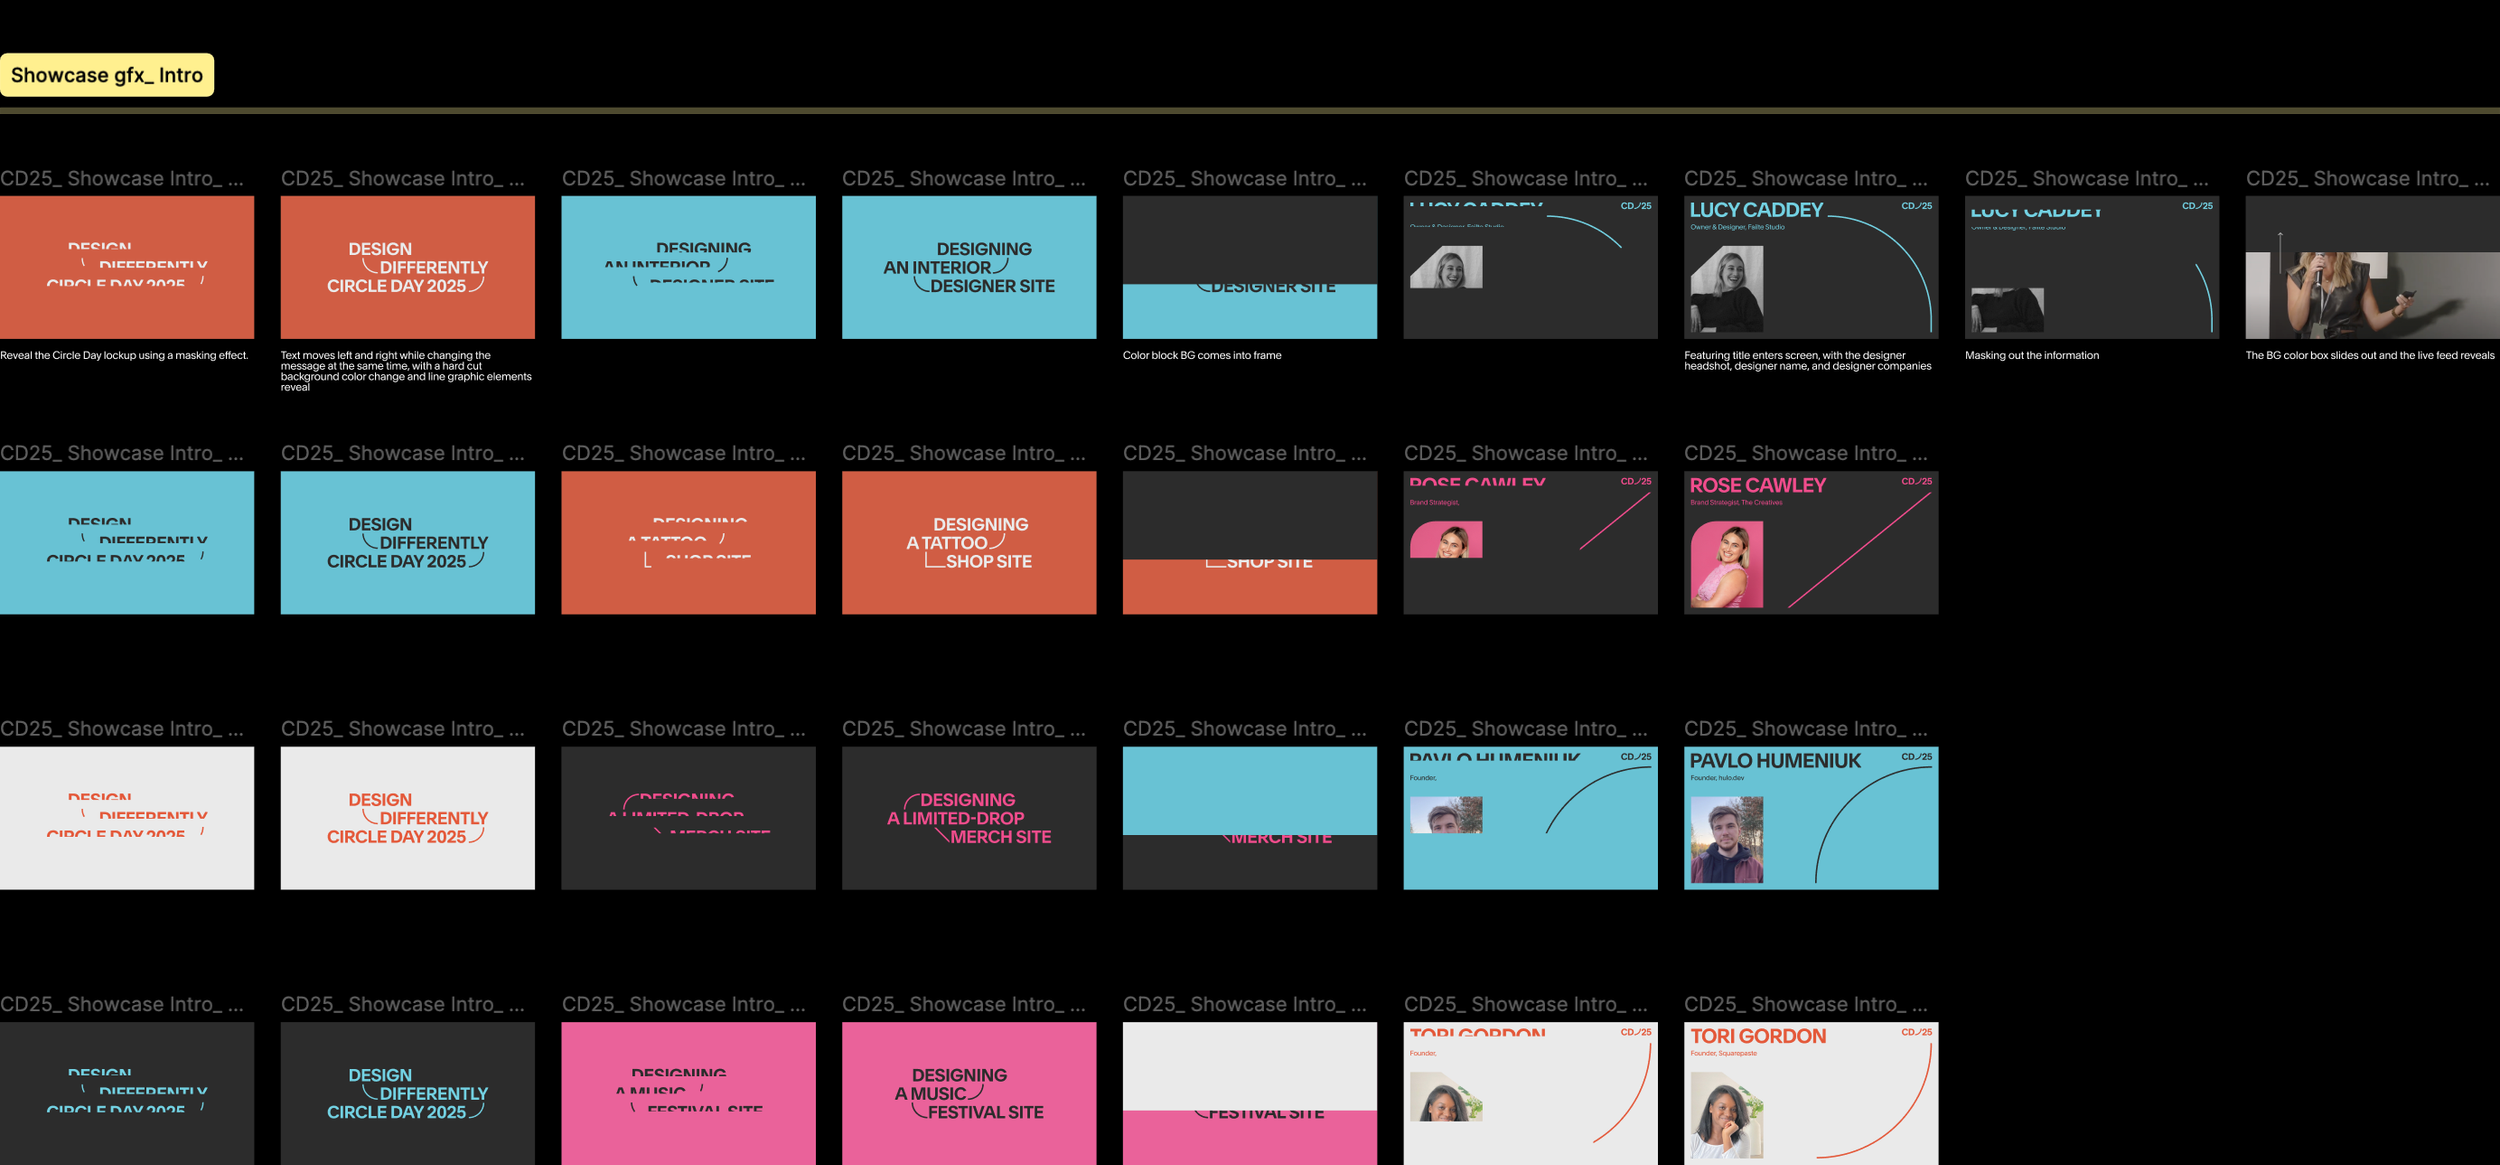
Task: Click the CD/25 logo on Tori Gordon card
Action: click(1916, 1032)
